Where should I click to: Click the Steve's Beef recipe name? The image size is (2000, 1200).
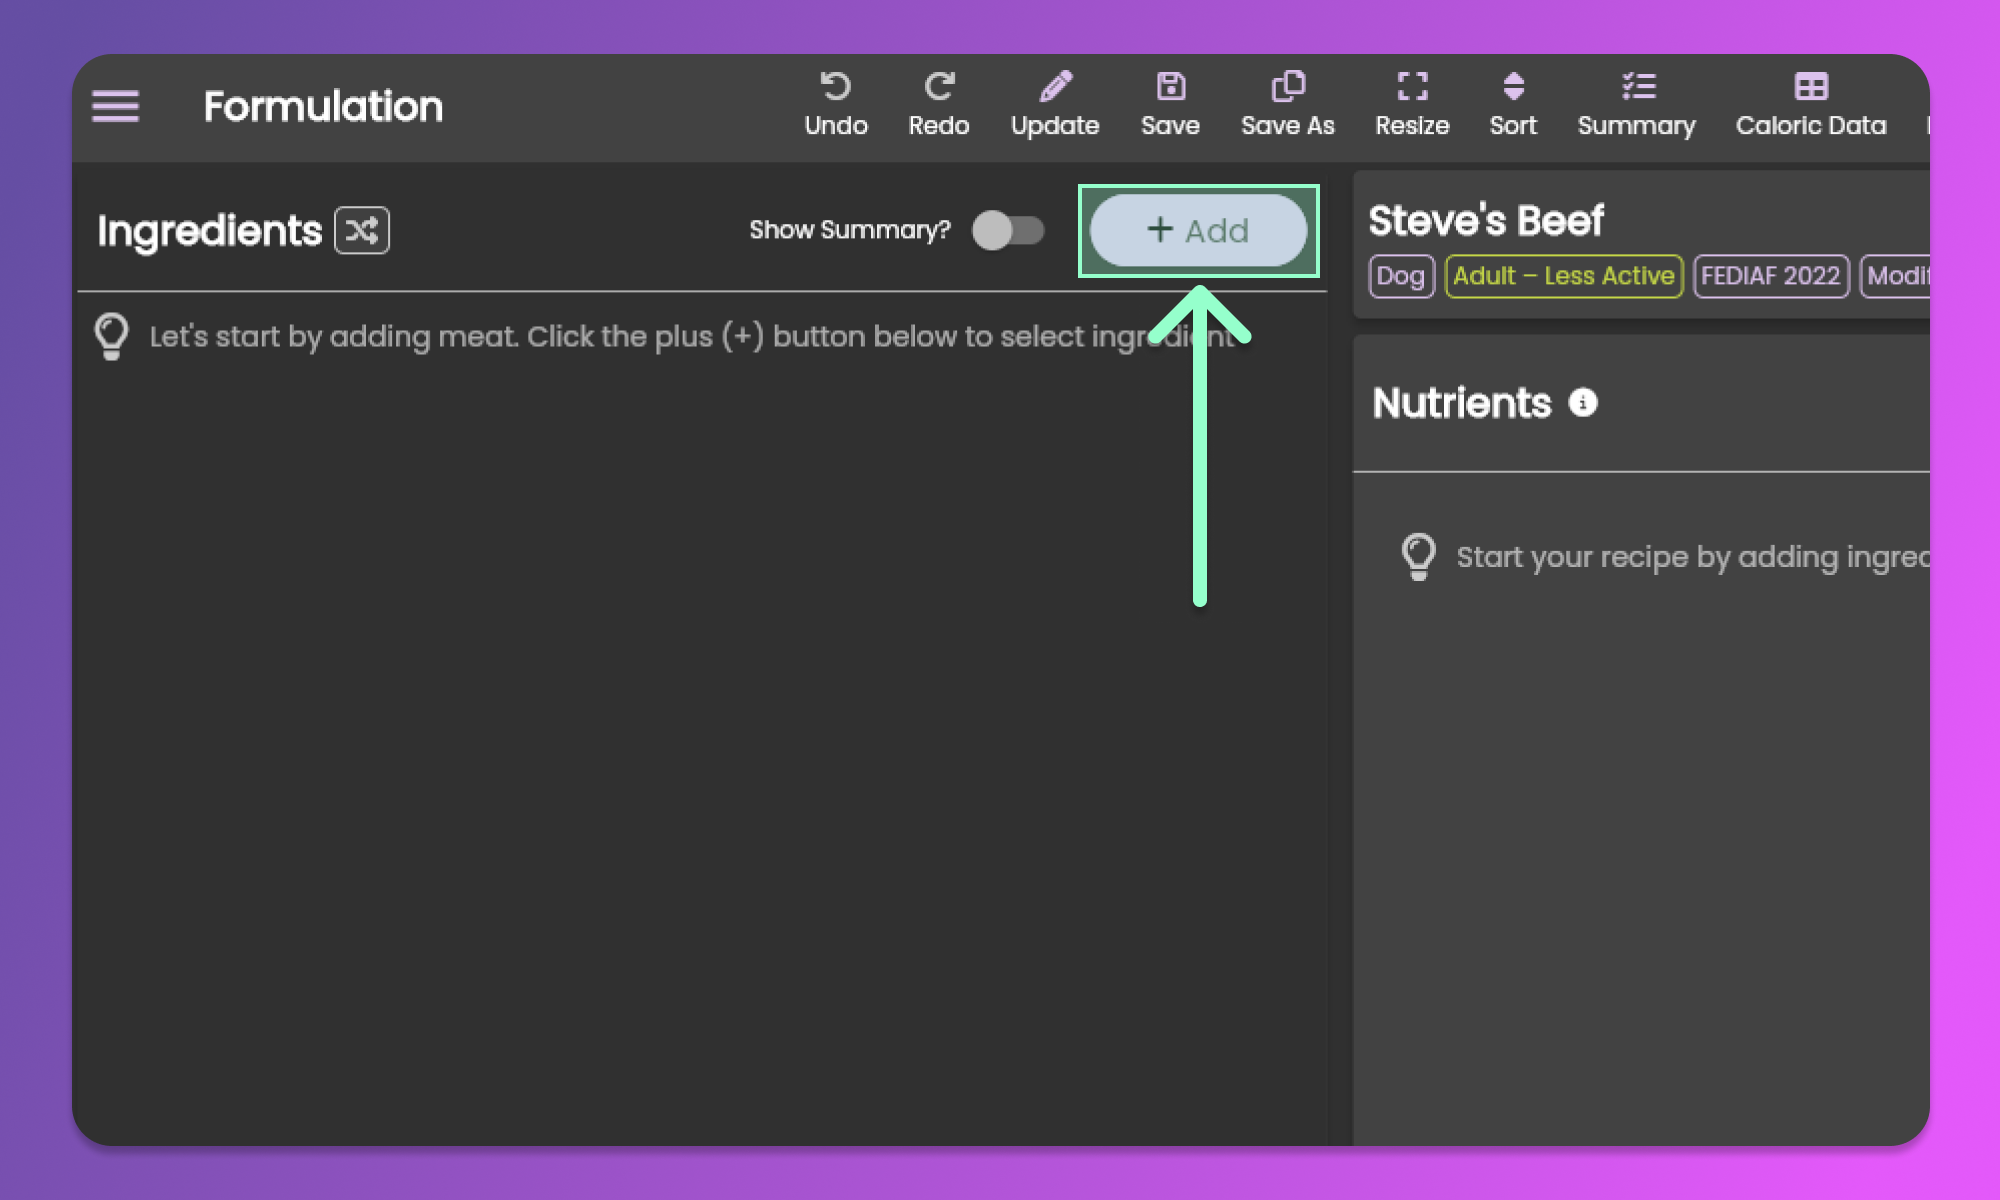pyautogui.click(x=1485, y=221)
